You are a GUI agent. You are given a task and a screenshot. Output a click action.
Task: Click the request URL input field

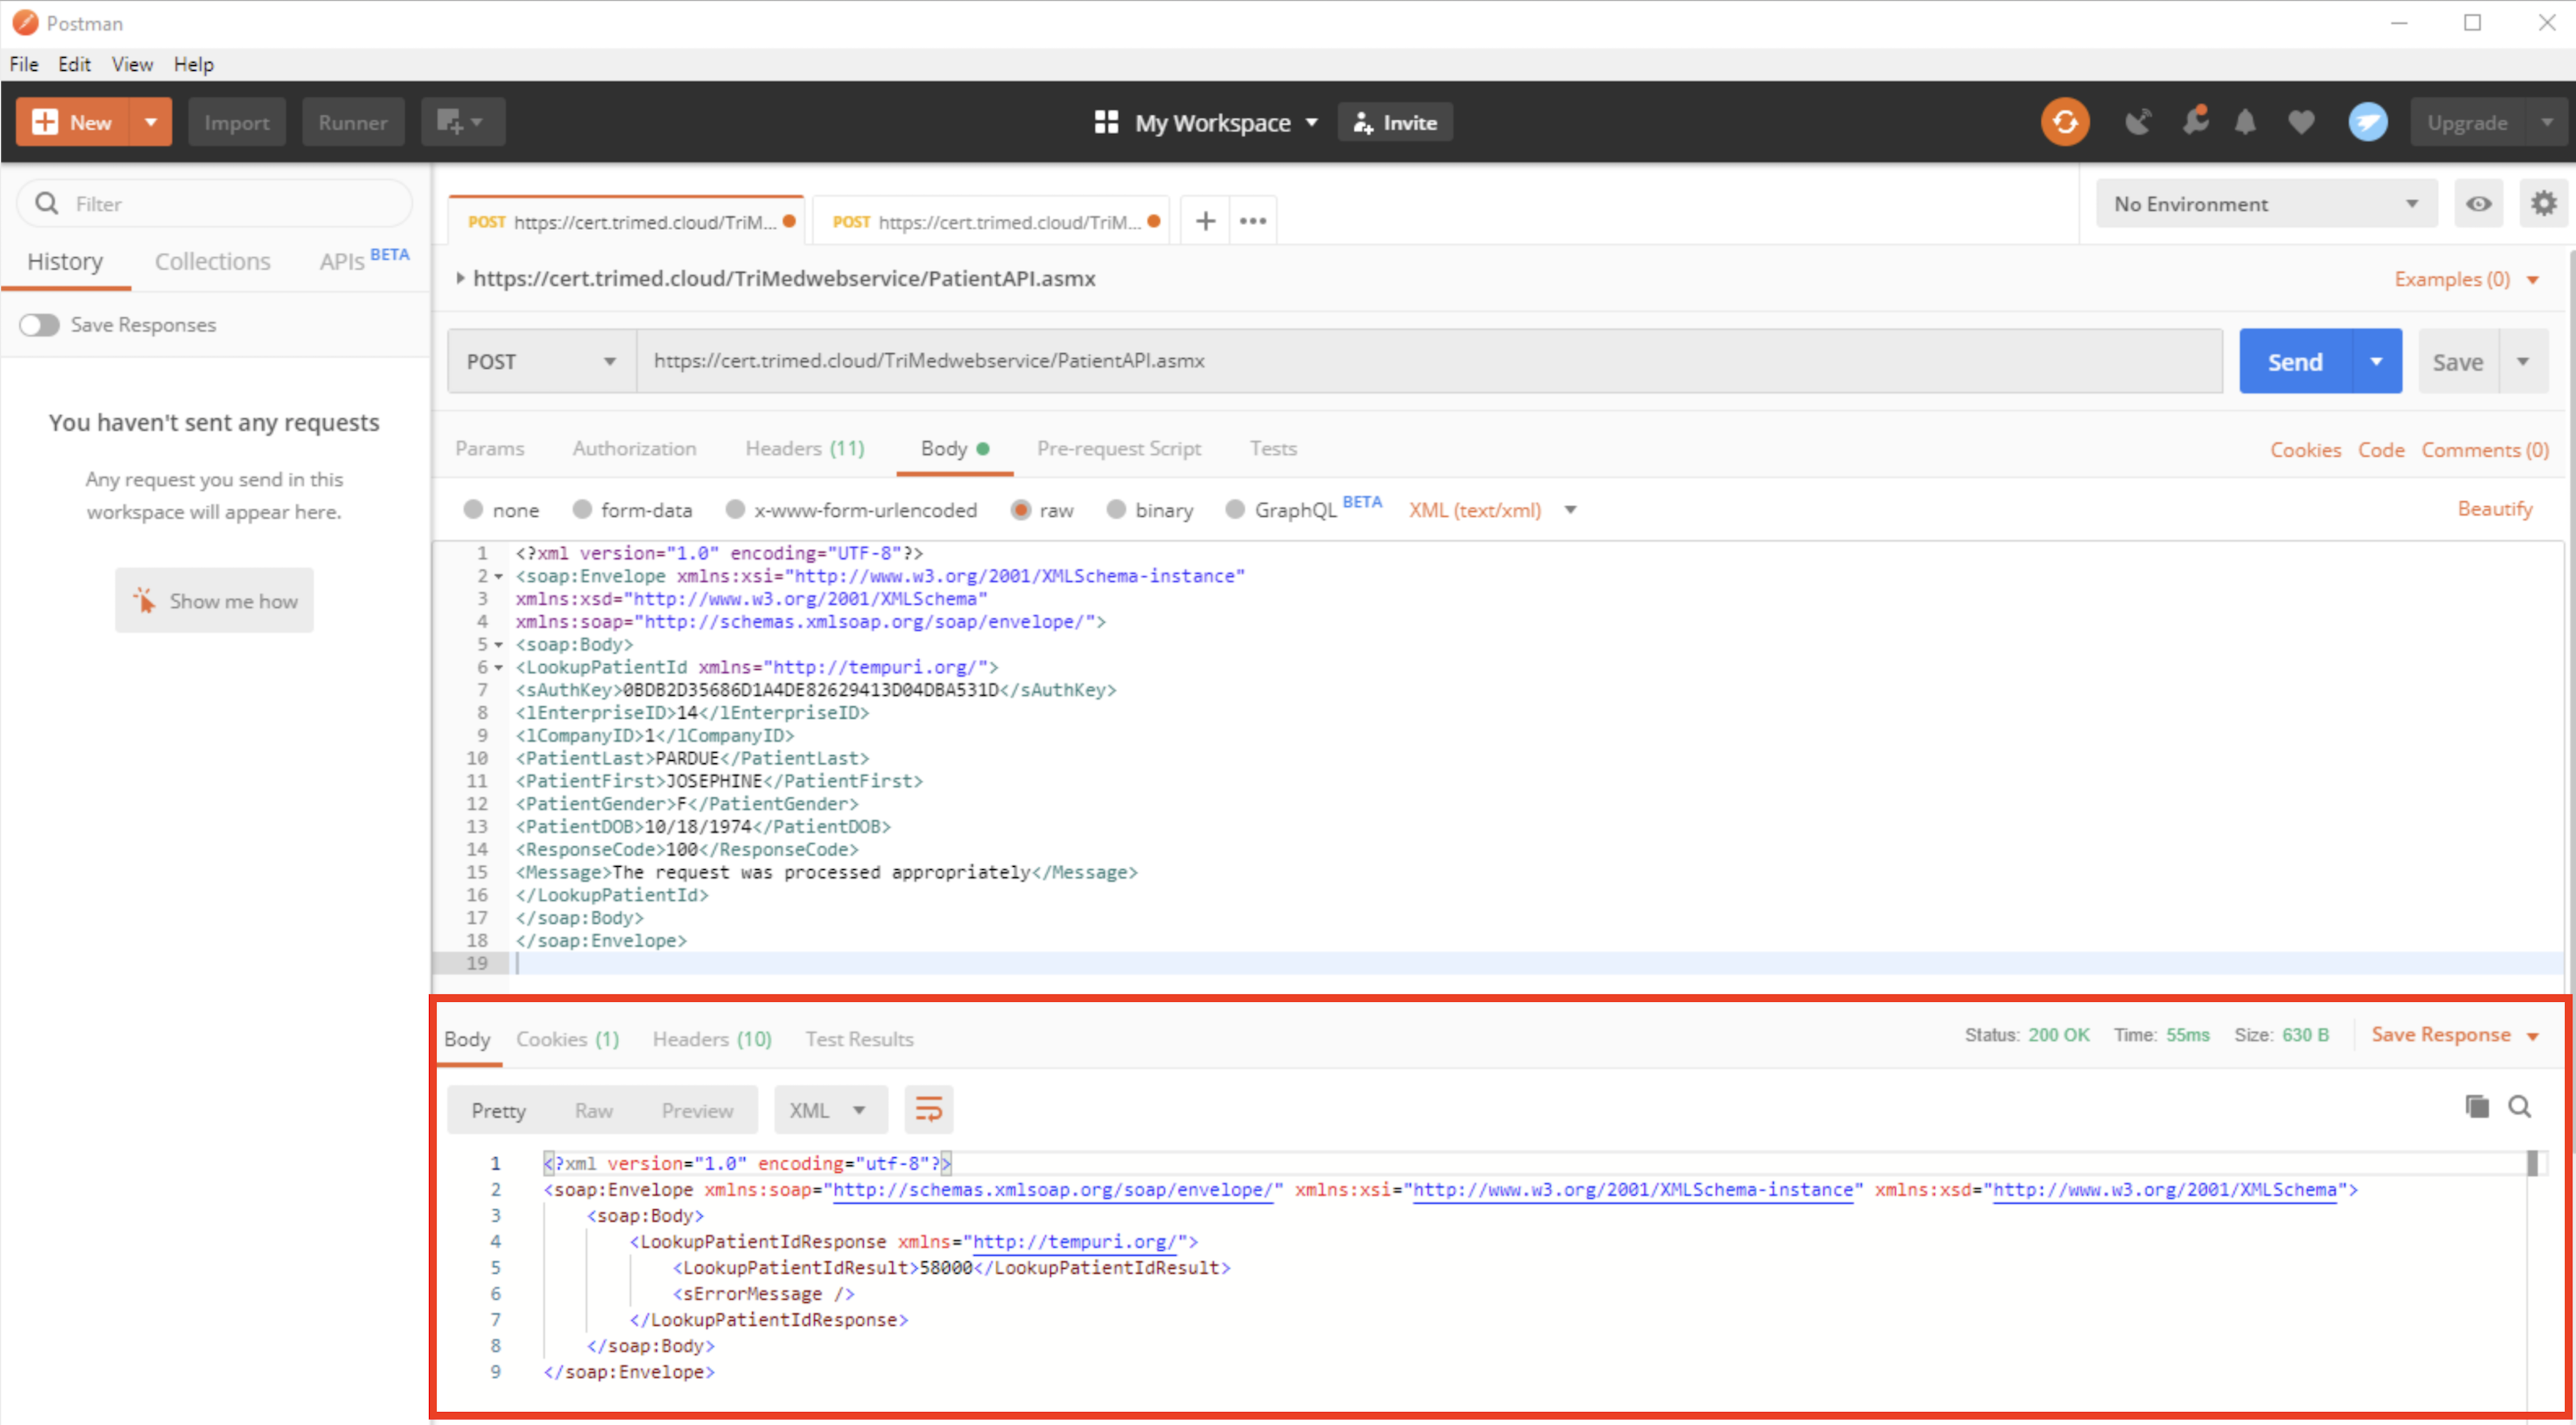point(1429,361)
